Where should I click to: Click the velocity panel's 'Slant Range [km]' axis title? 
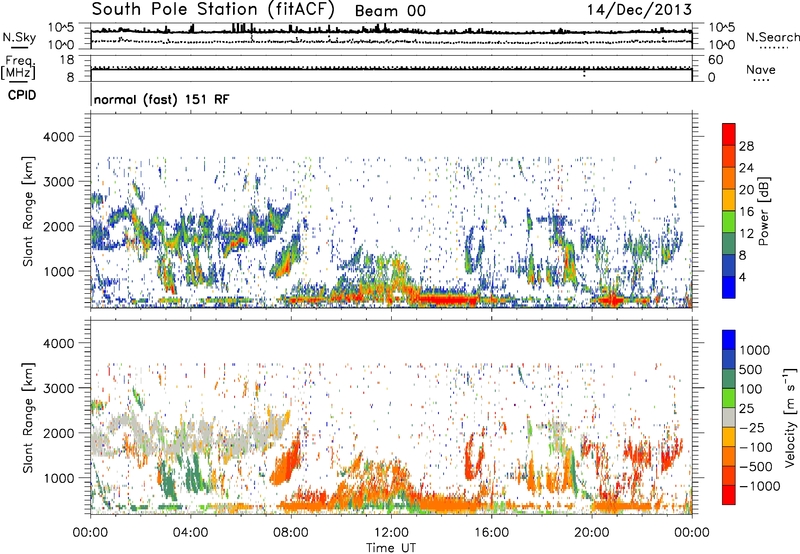(28, 417)
